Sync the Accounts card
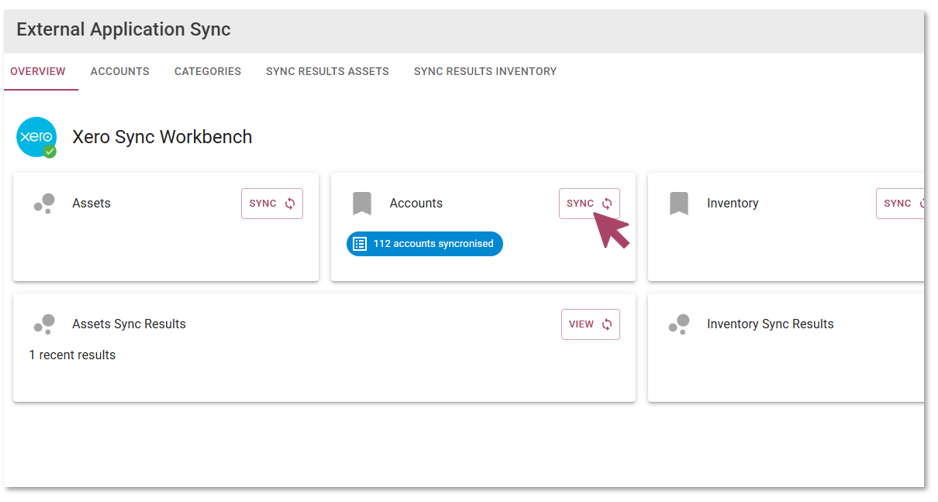This screenshot has height=502, width=938. click(589, 203)
